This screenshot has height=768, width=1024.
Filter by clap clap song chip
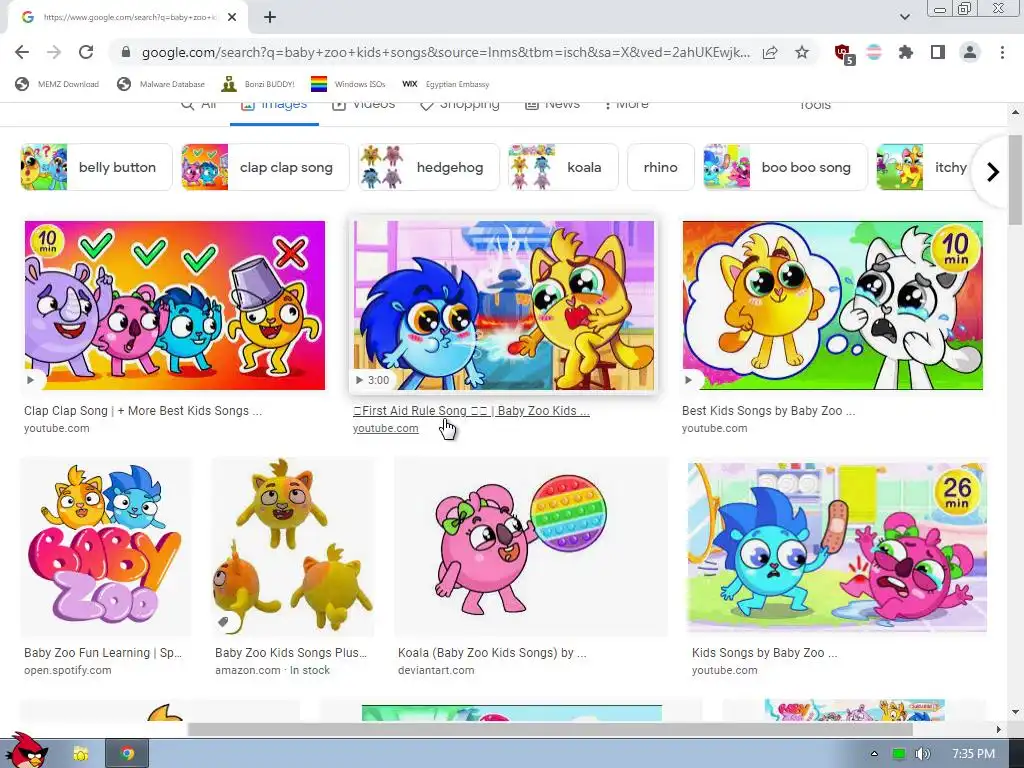coord(265,167)
